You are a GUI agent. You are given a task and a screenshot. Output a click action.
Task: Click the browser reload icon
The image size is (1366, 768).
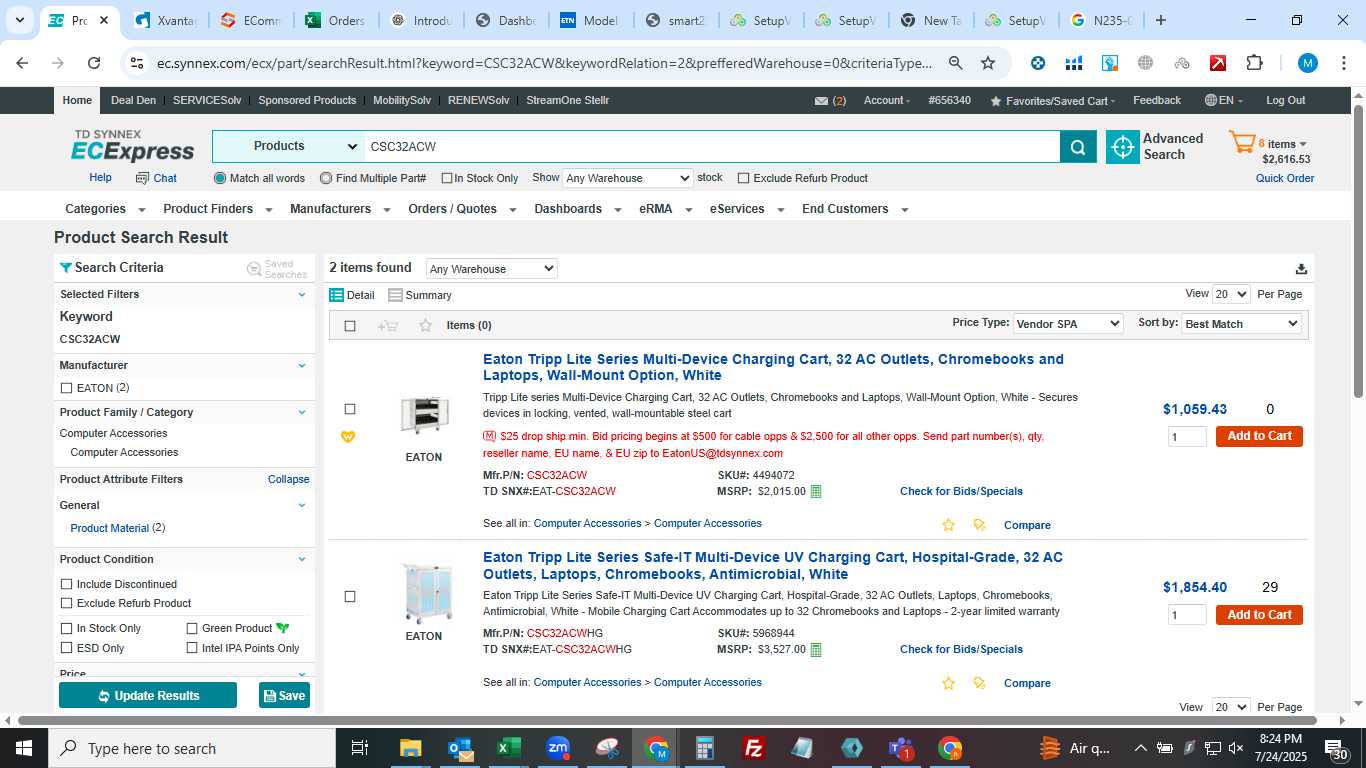[x=94, y=63]
